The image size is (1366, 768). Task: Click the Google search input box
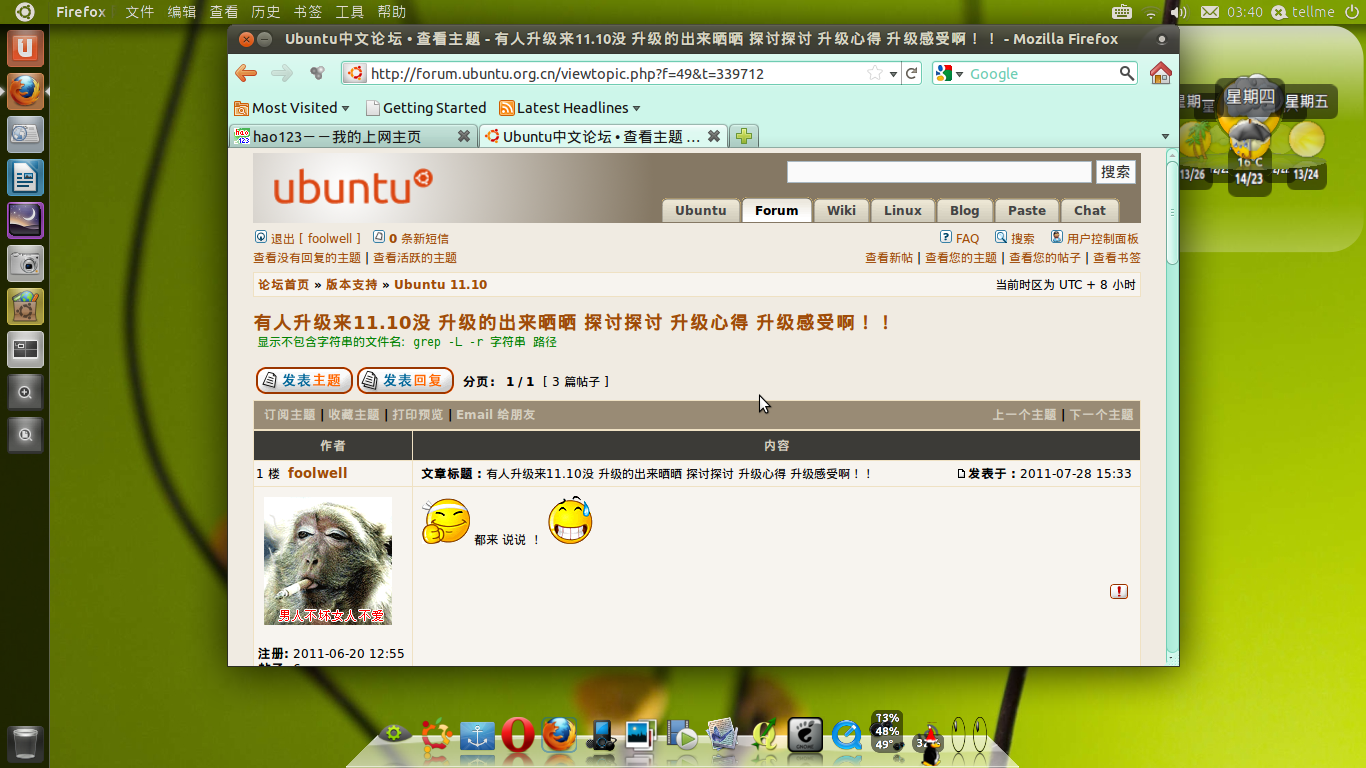coord(1042,73)
